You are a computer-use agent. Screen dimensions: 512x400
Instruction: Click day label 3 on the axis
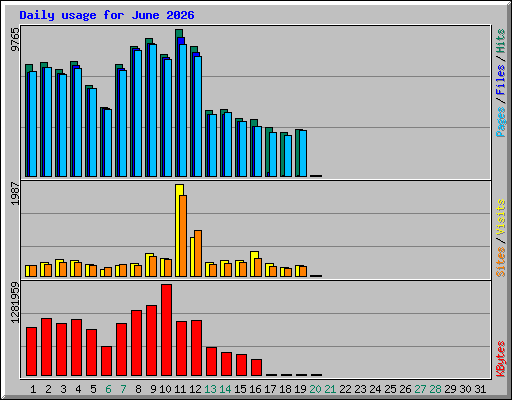tap(63, 389)
